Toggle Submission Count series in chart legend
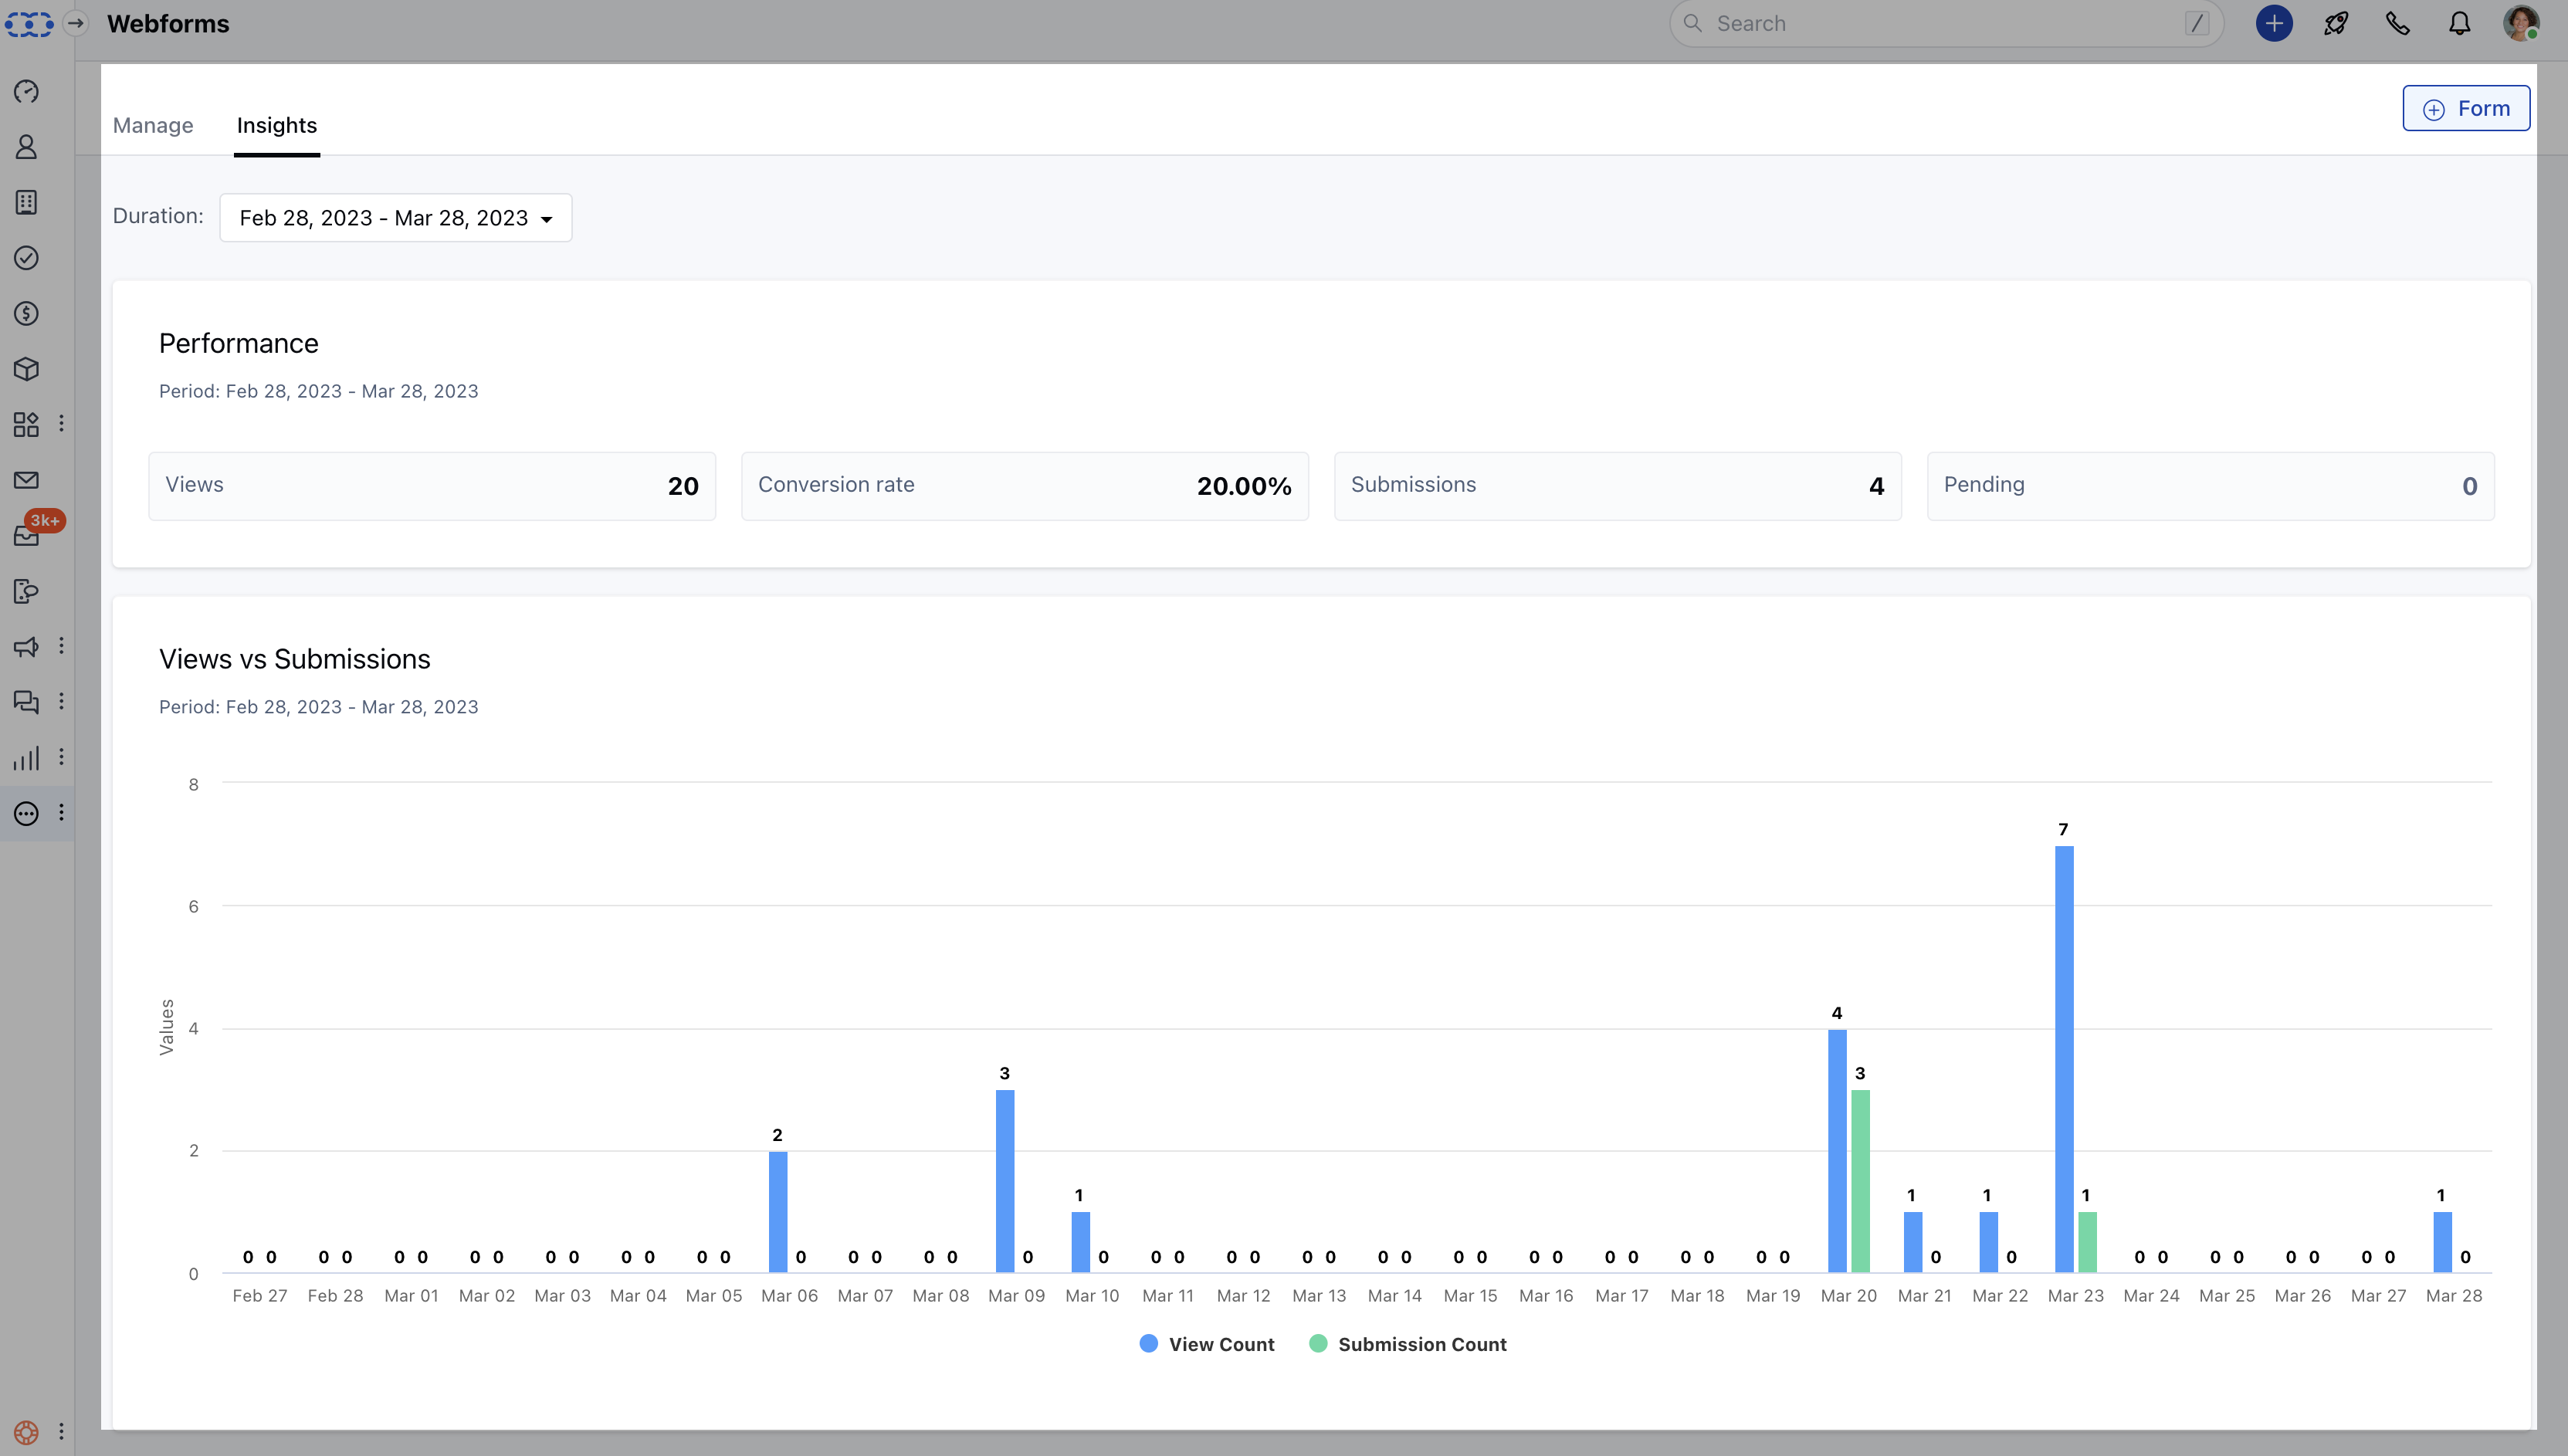The height and width of the screenshot is (1456, 2568). [x=1408, y=1344]
